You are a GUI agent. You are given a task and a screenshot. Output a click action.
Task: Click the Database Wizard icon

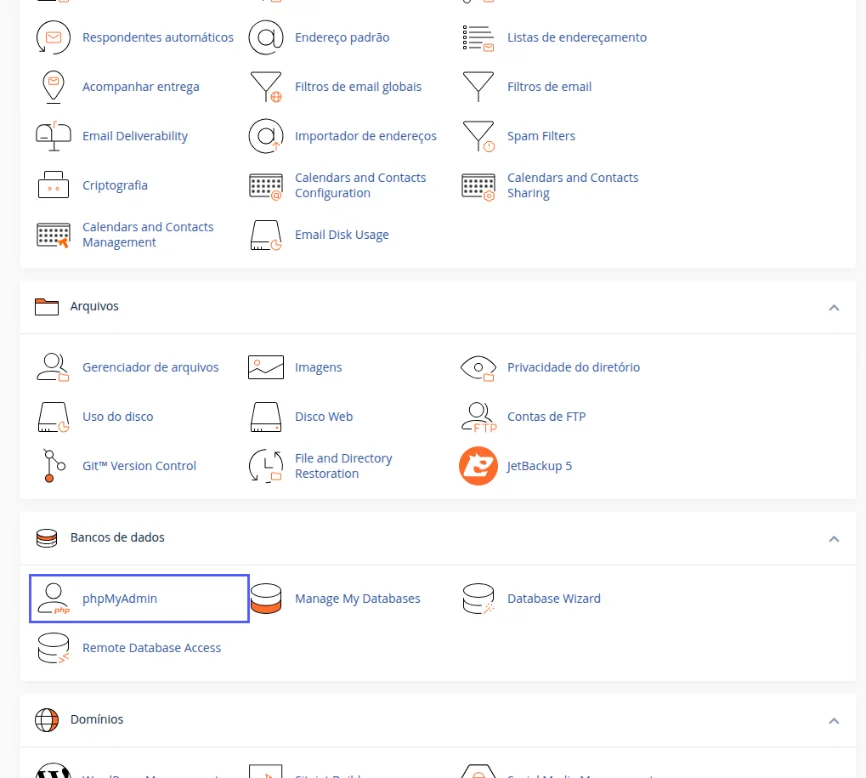478,599
